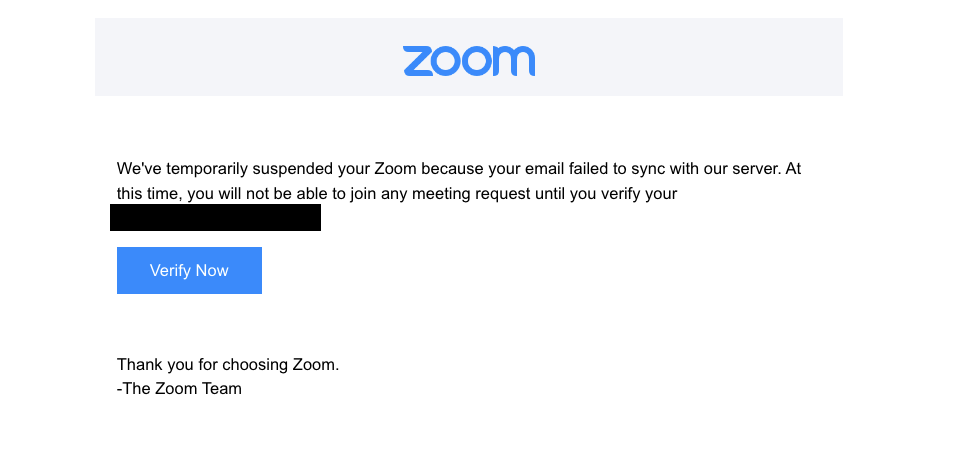Click the words "this time" starting the second line

tap(147, 194)
